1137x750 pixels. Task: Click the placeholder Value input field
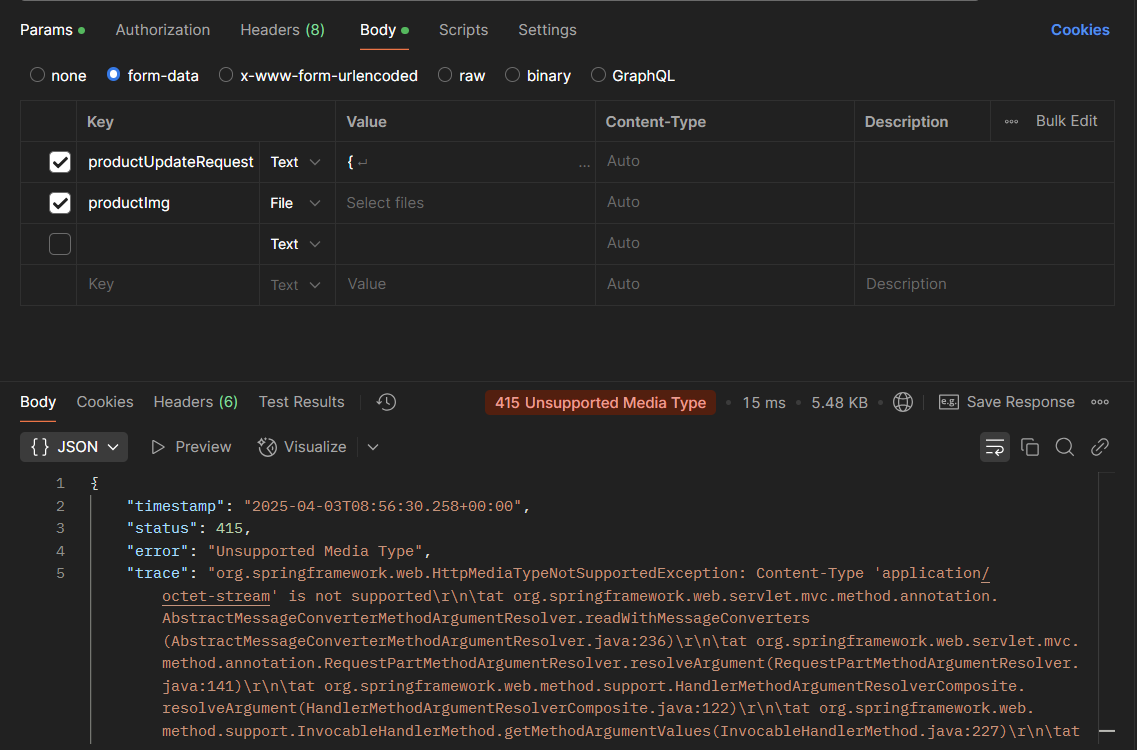(466, 284)
